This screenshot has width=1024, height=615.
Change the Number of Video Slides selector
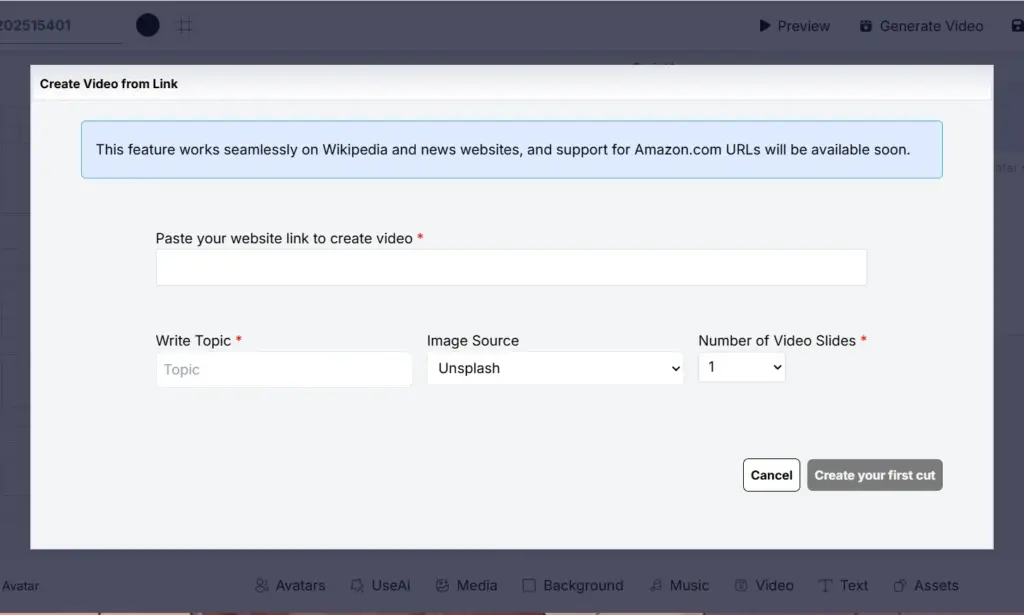[741, 368]
